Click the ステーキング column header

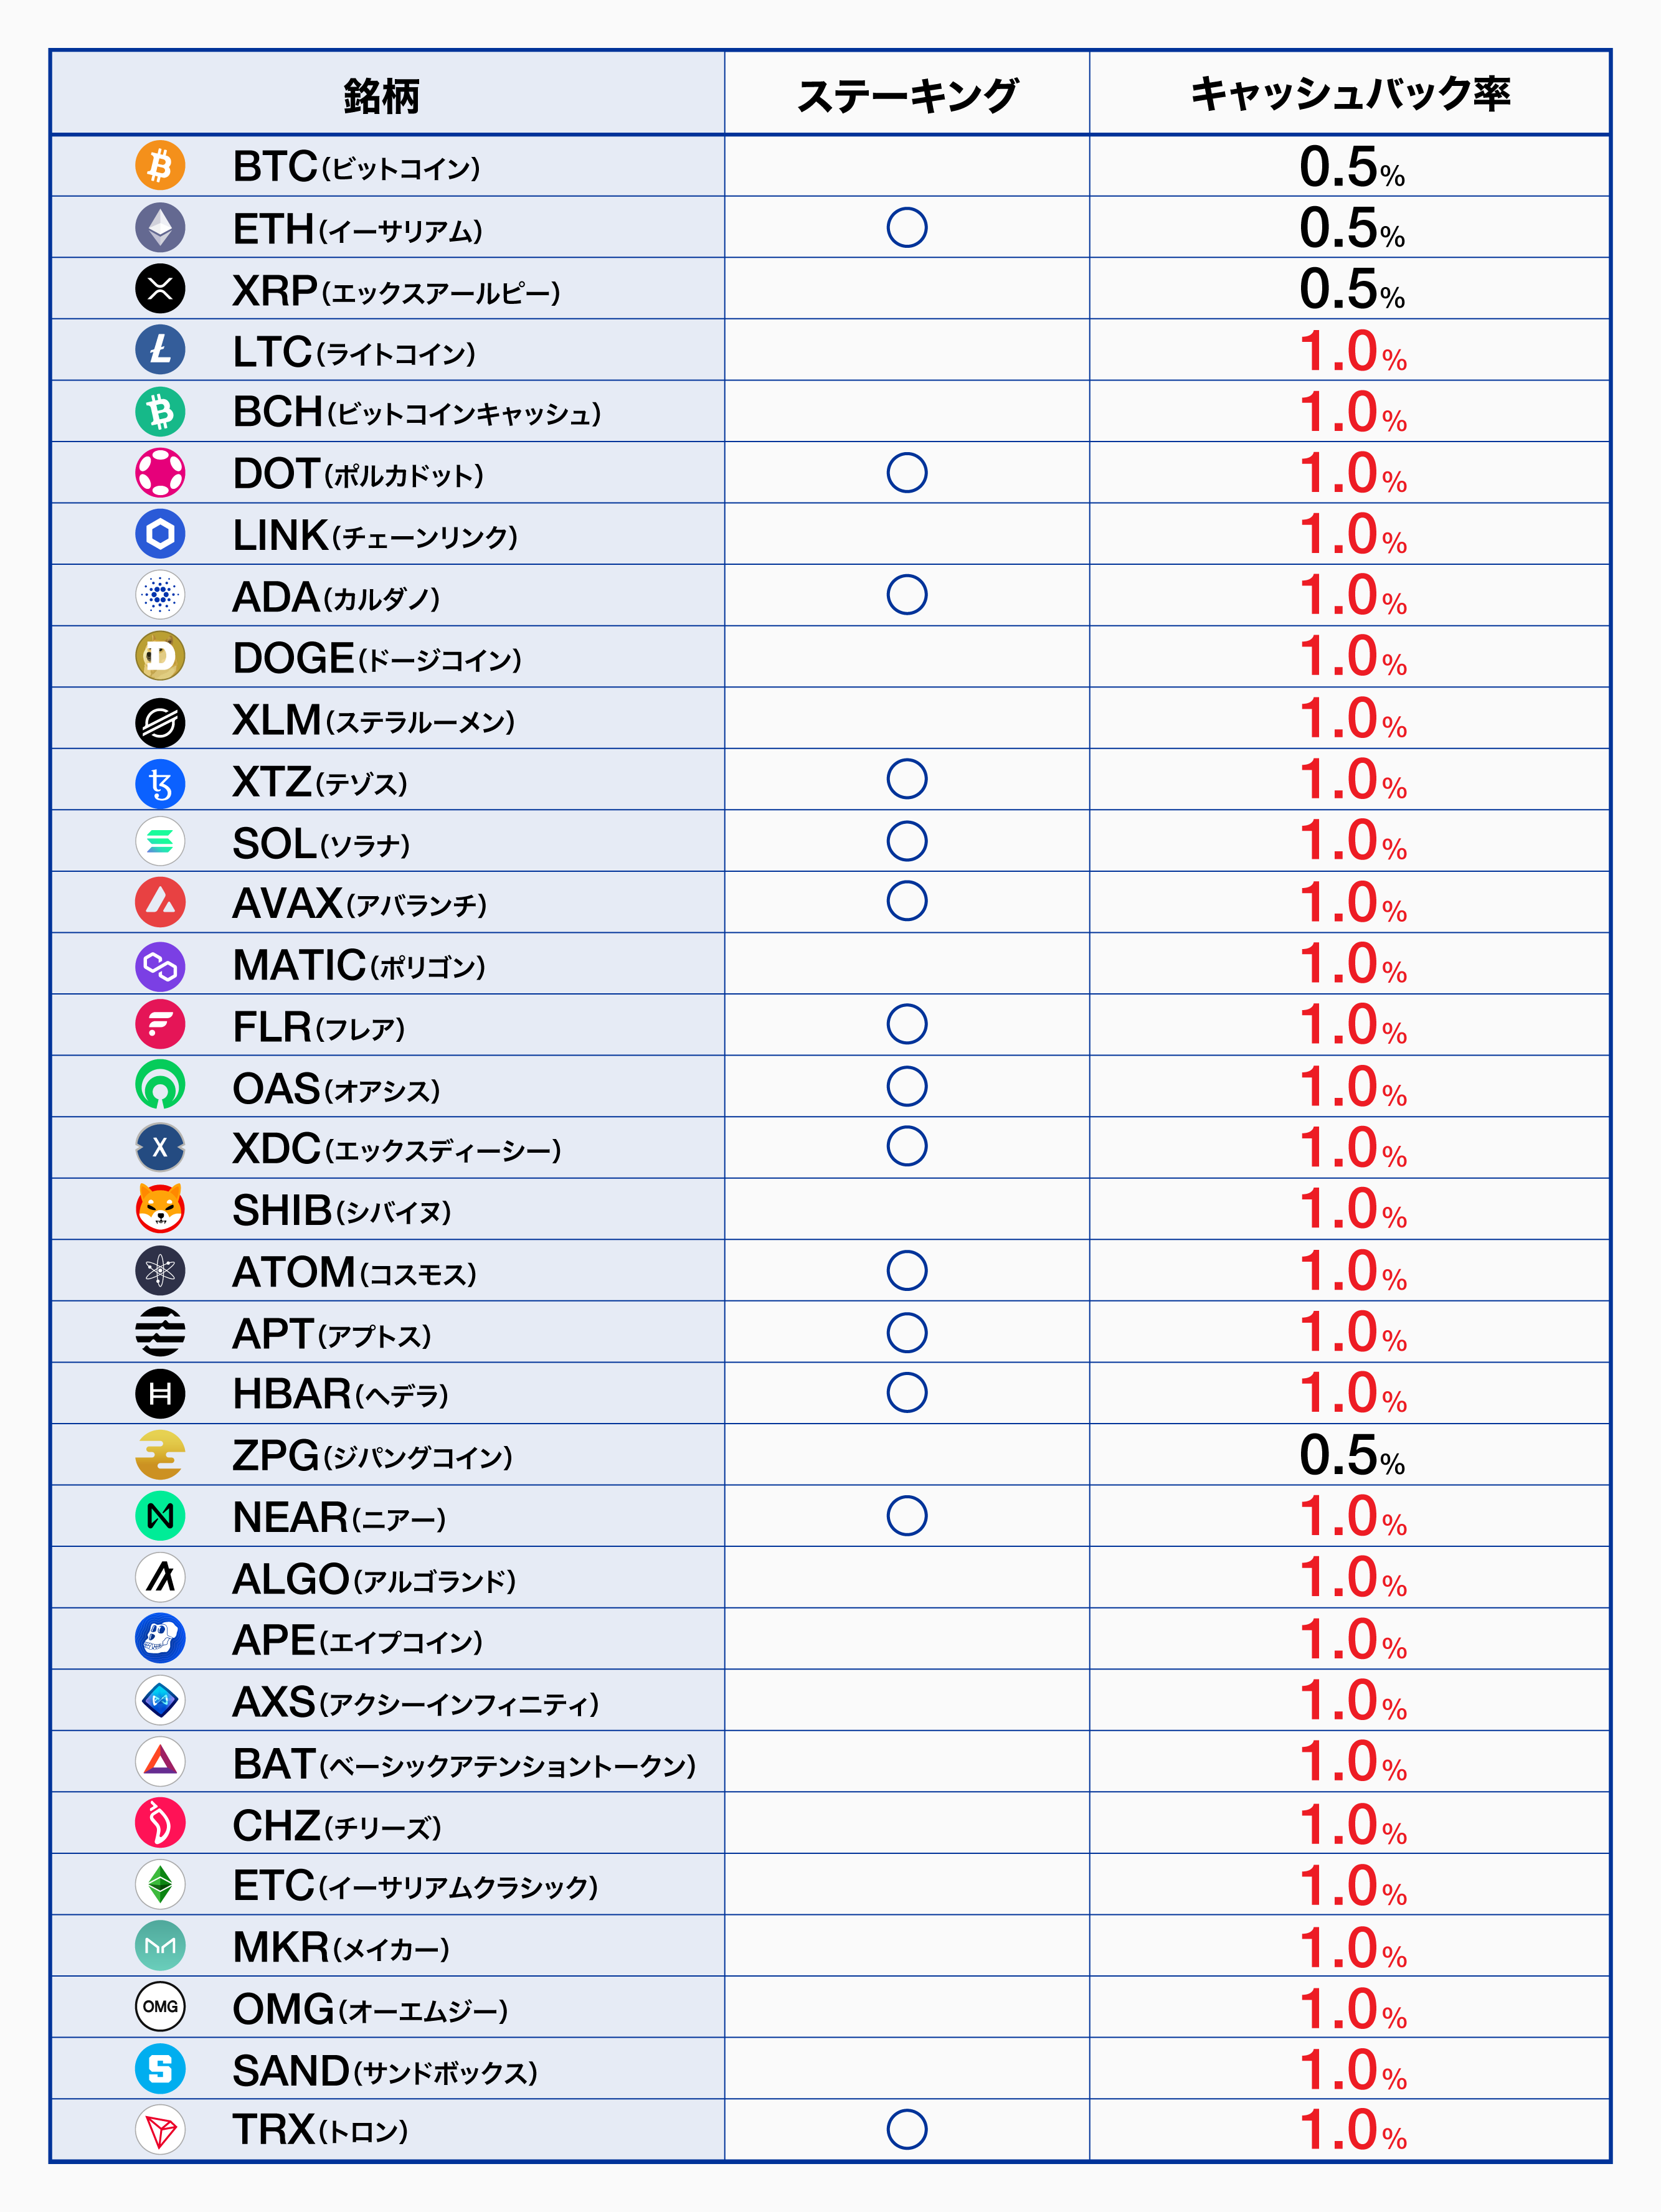point(906,95)
